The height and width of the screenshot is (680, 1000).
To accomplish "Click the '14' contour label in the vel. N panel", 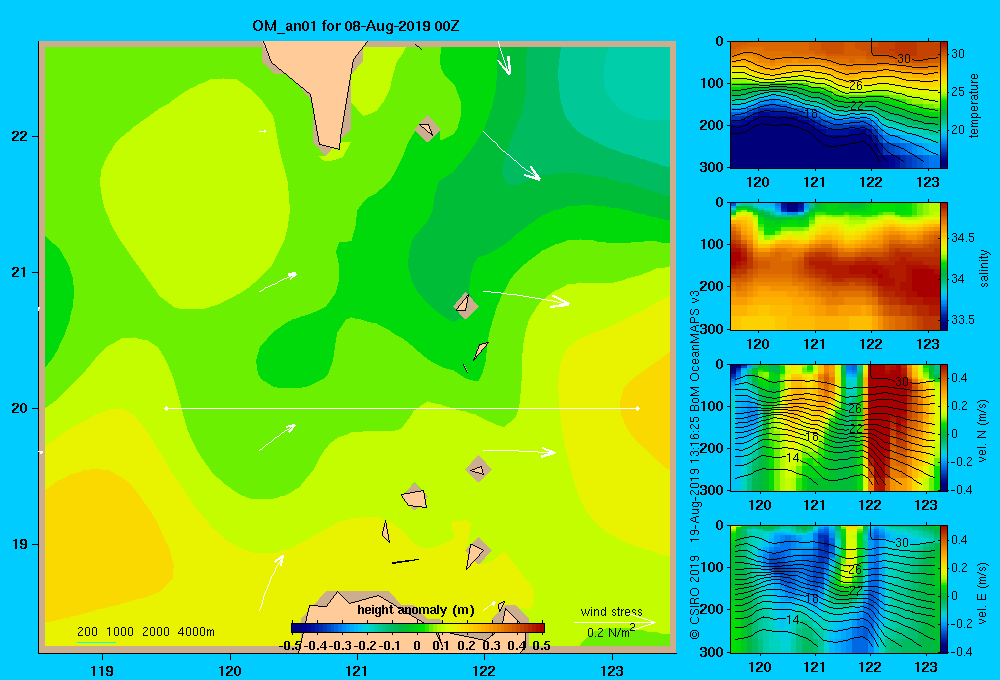I will [792, 457].
